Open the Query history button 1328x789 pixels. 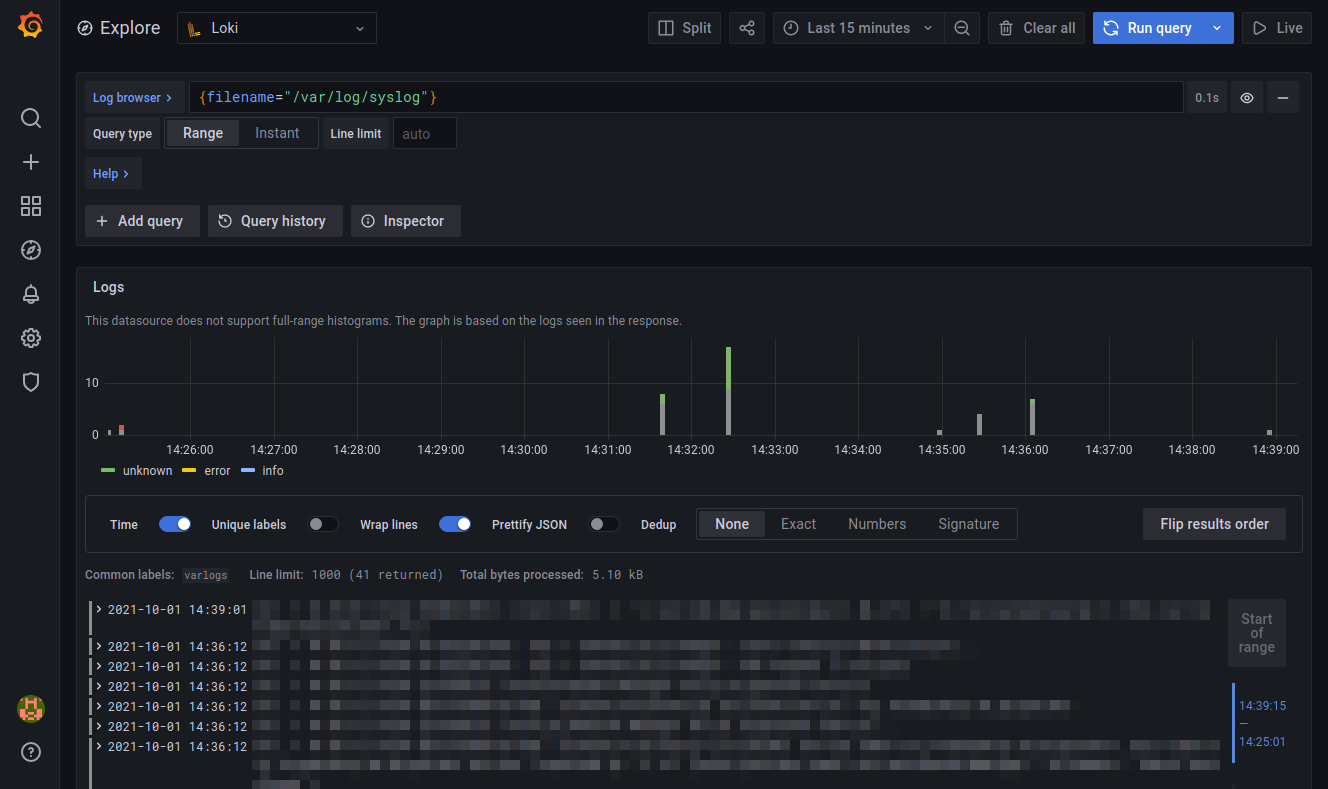274,221
